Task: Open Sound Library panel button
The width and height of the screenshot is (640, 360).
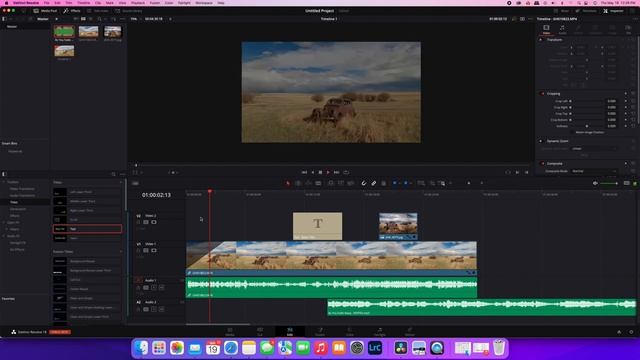Action: 129,11
